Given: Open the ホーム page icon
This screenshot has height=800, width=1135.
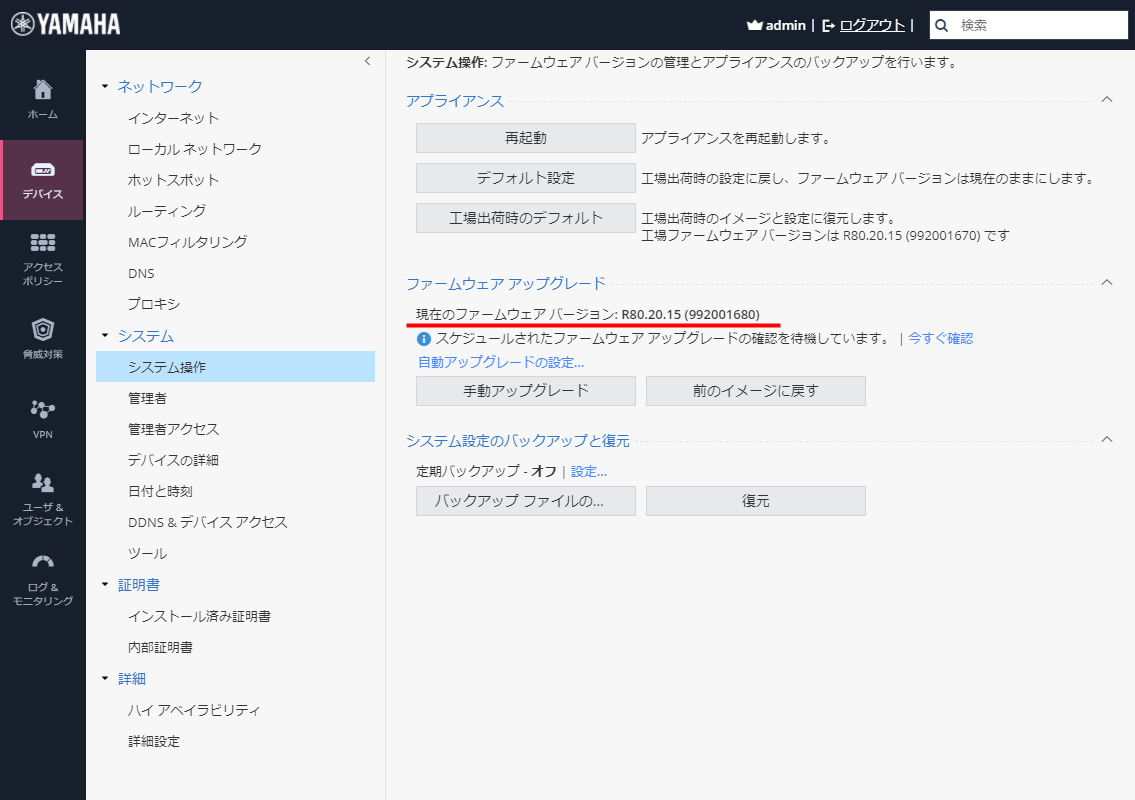Looking at the screenshot, I should (x=42, y=88).
